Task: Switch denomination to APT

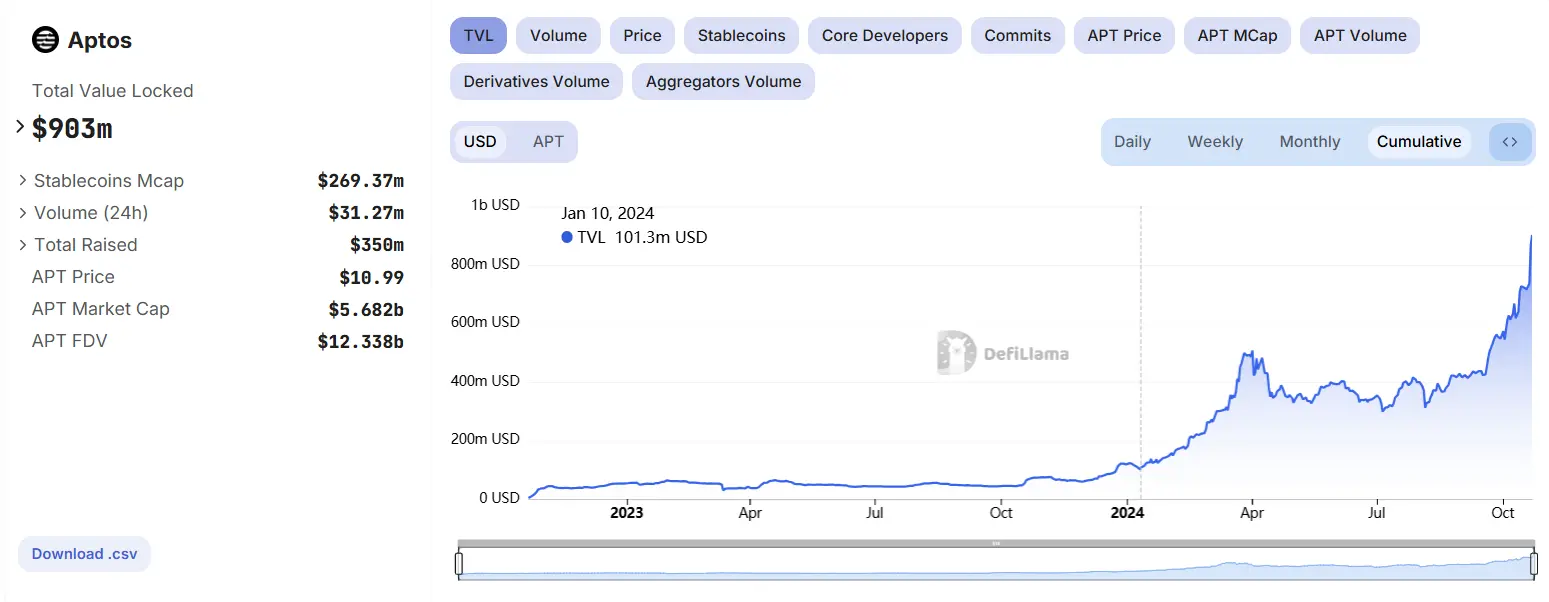Action: point(548,142)
